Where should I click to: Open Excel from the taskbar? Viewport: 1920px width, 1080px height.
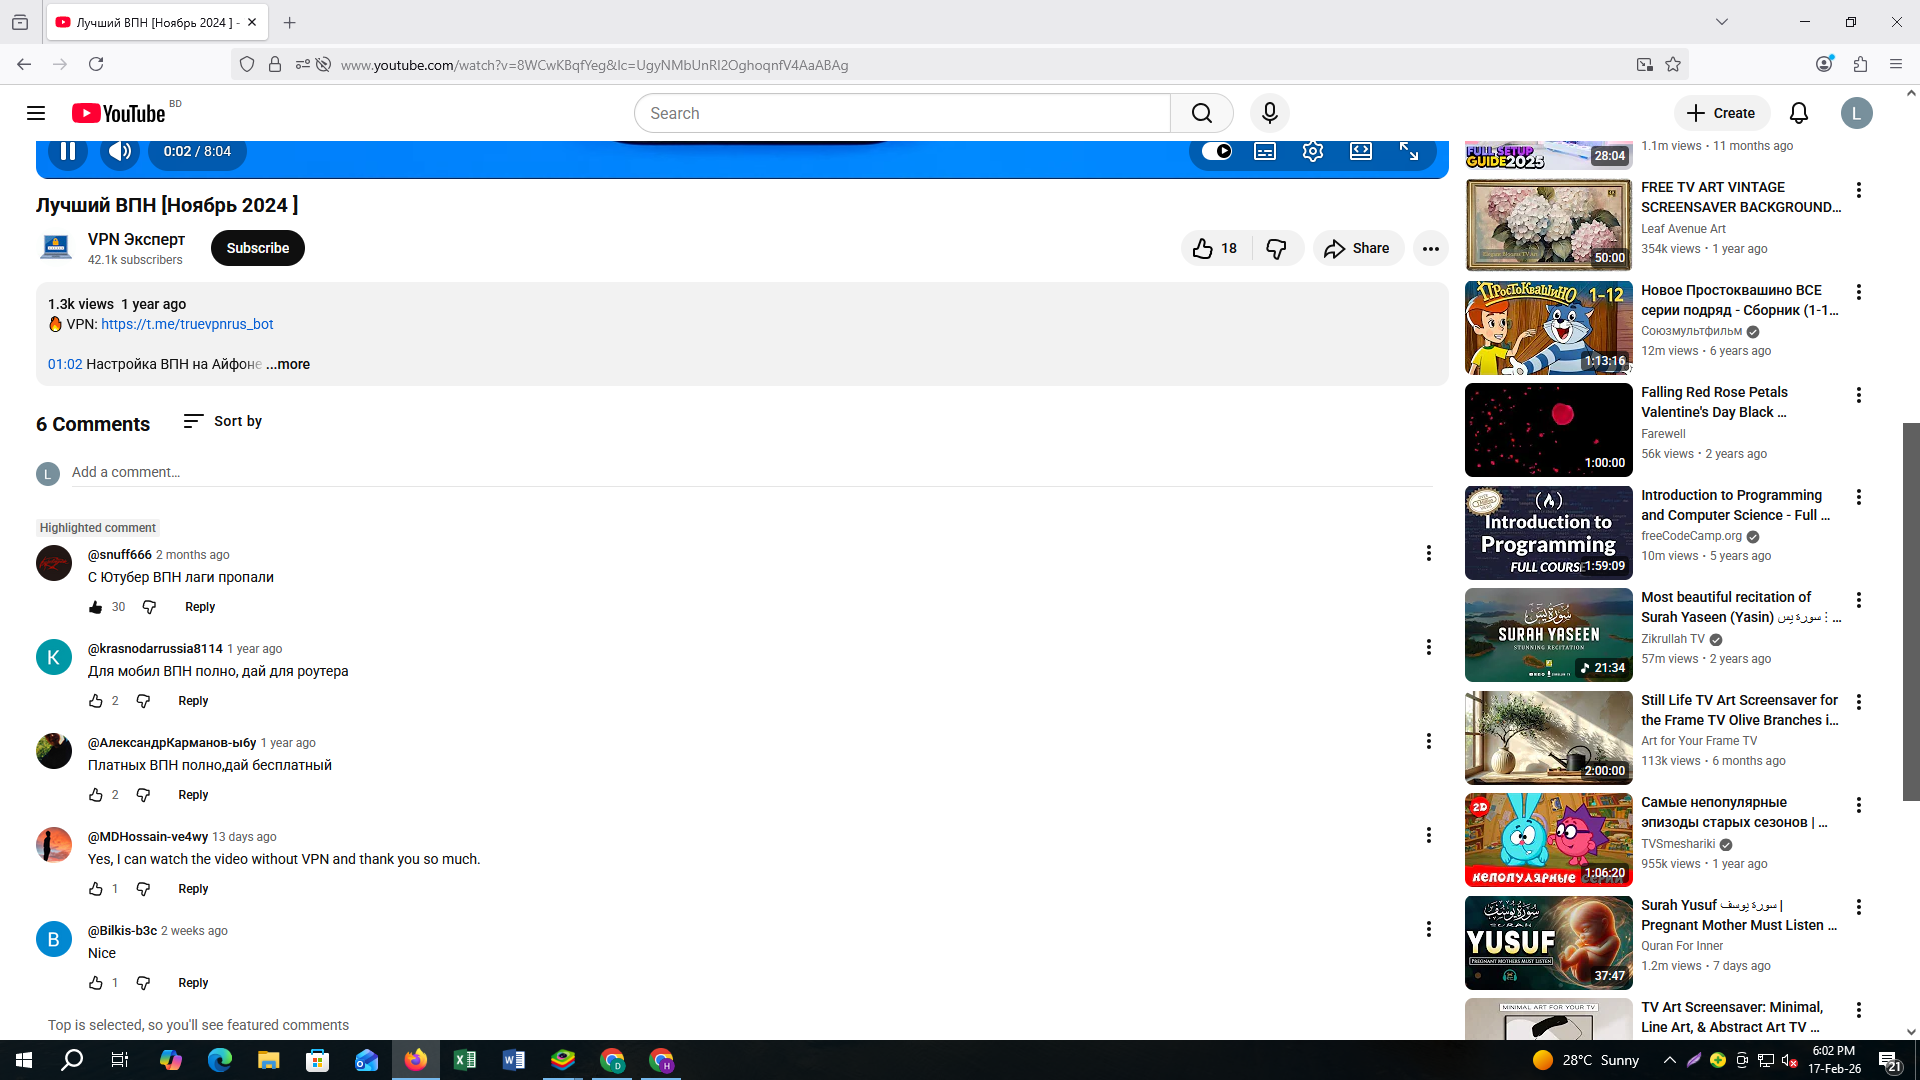(x=465, y=1060)
